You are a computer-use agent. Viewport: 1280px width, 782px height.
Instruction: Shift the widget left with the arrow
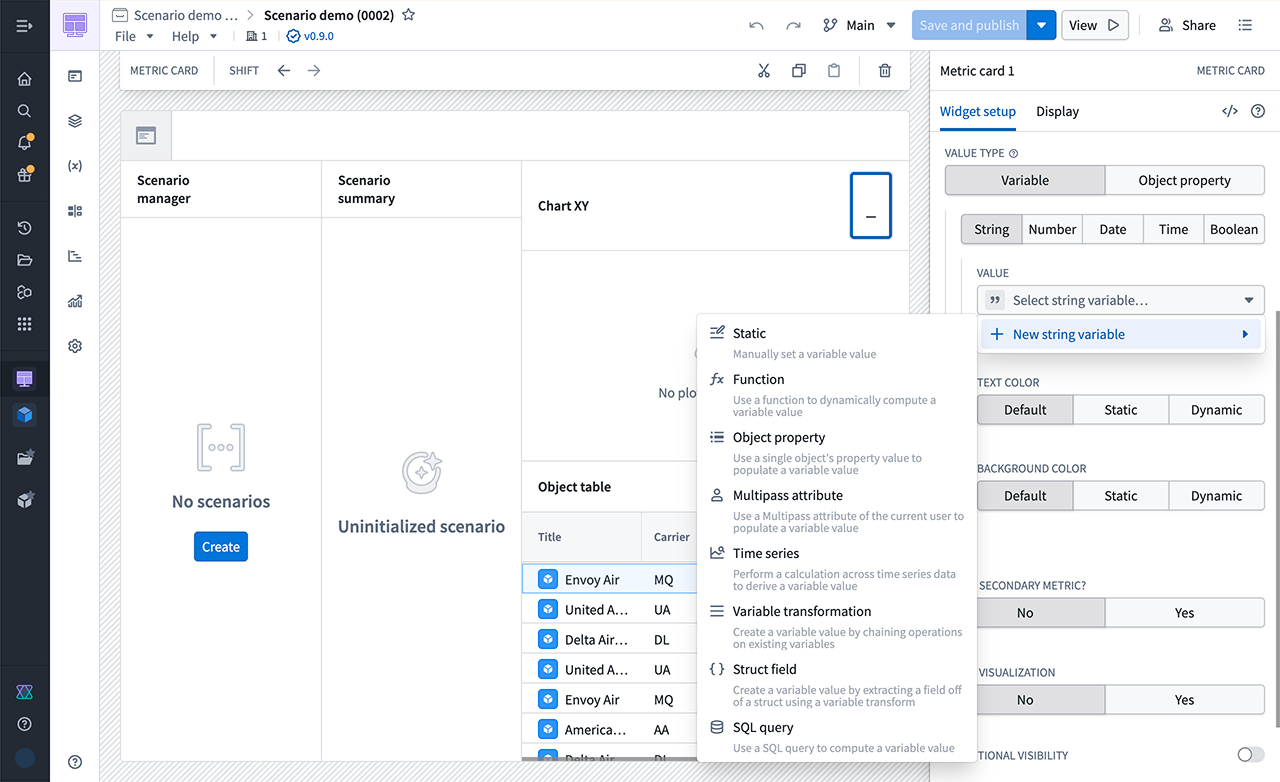pos(284,71)
